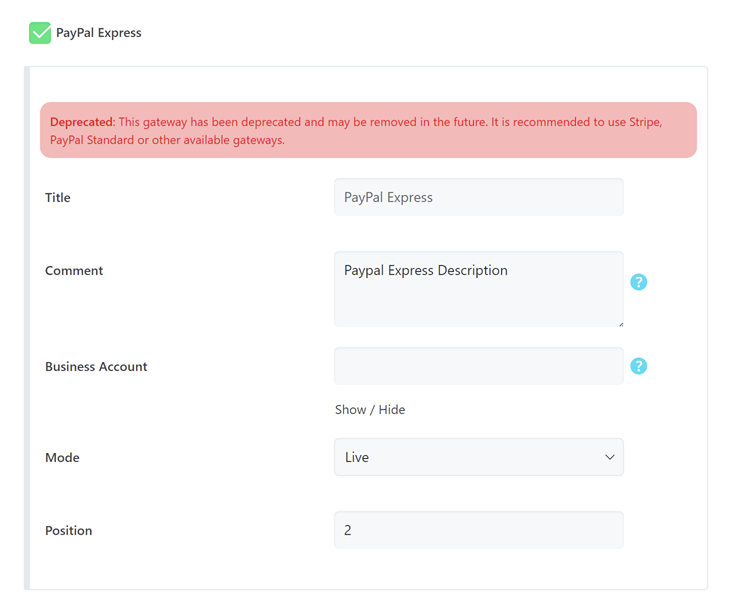Open the help icon beside Comment

(x=639, y=282)
